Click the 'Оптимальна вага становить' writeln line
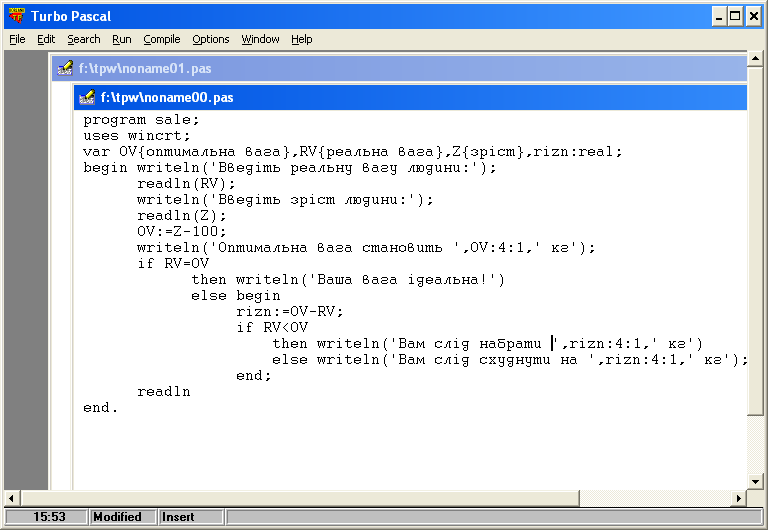768x530 pixels. [x=366, y=247]
